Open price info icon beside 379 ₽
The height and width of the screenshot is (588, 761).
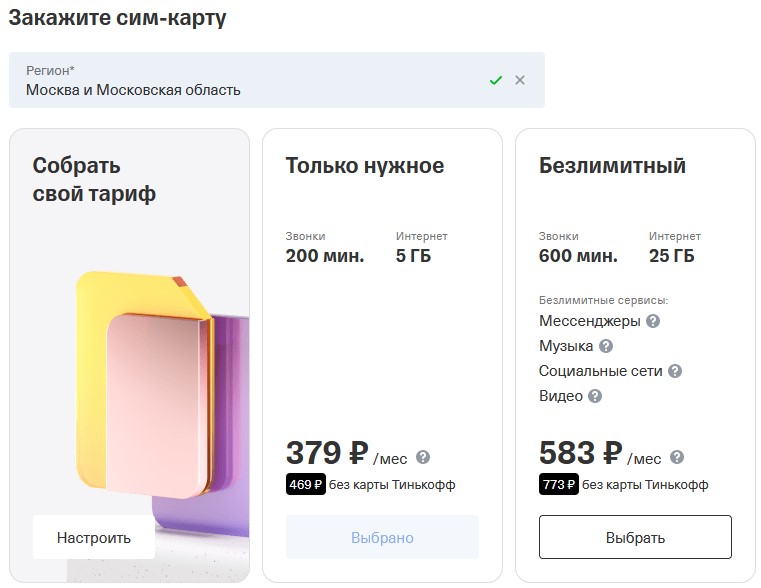pos(423,457)
